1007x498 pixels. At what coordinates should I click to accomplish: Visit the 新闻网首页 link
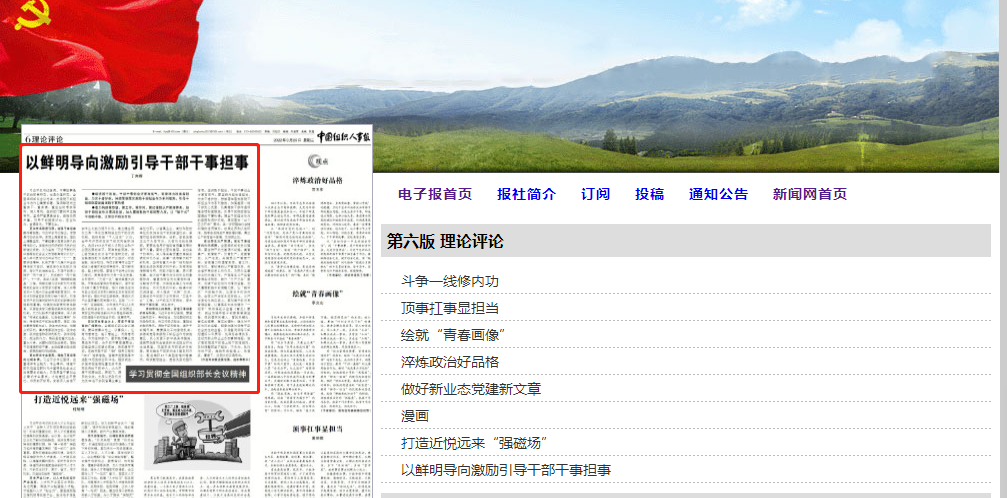click(810, 194)
